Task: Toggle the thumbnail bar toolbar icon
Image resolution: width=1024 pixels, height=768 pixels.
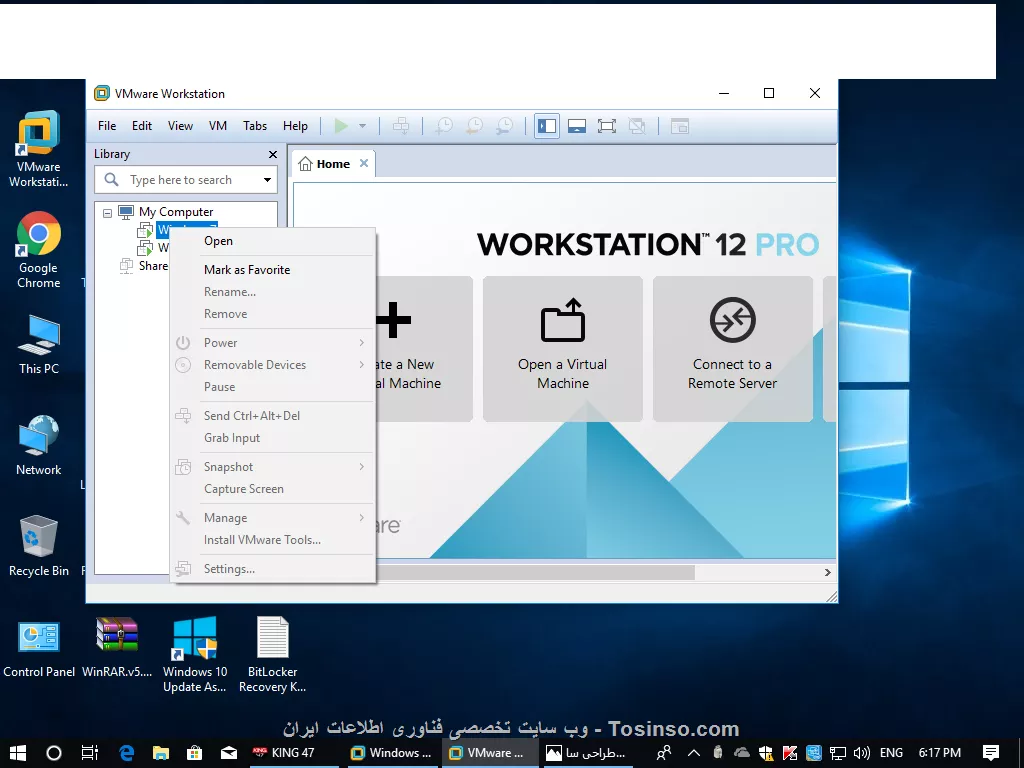Action: pos(577,126)
